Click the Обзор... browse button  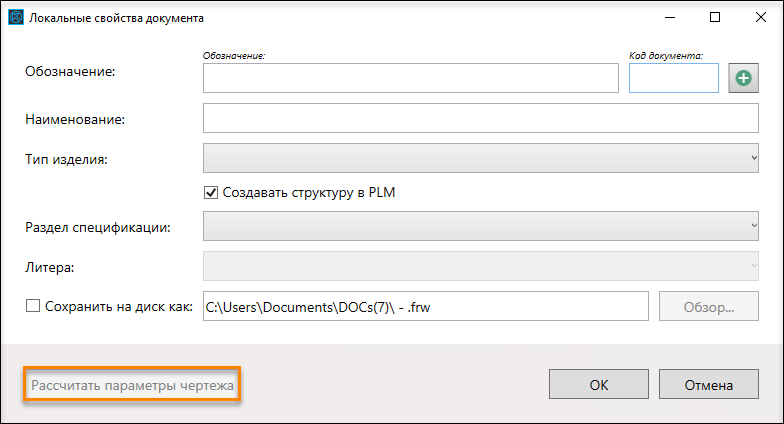pyautogui.click(x=708, y=306)
